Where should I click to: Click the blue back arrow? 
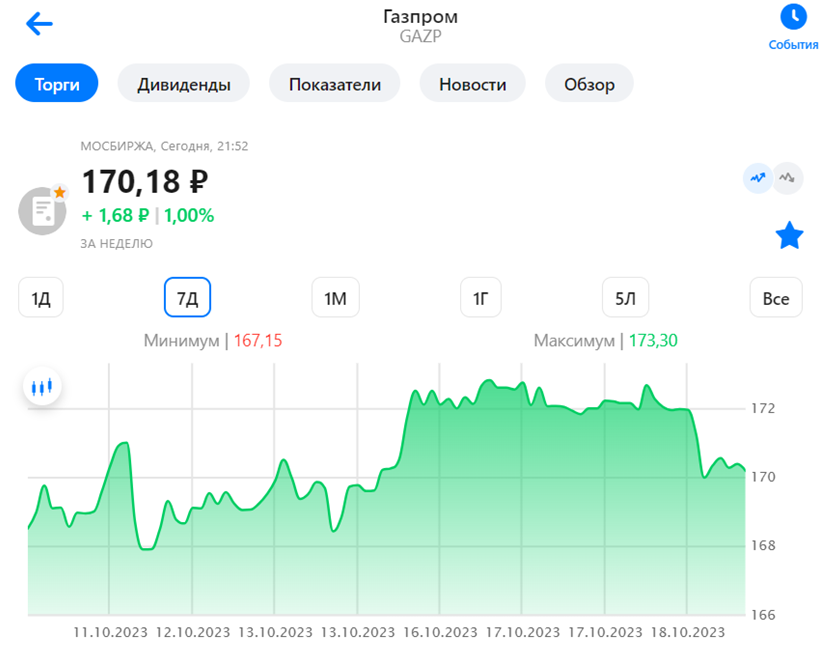tap(39, 24)
